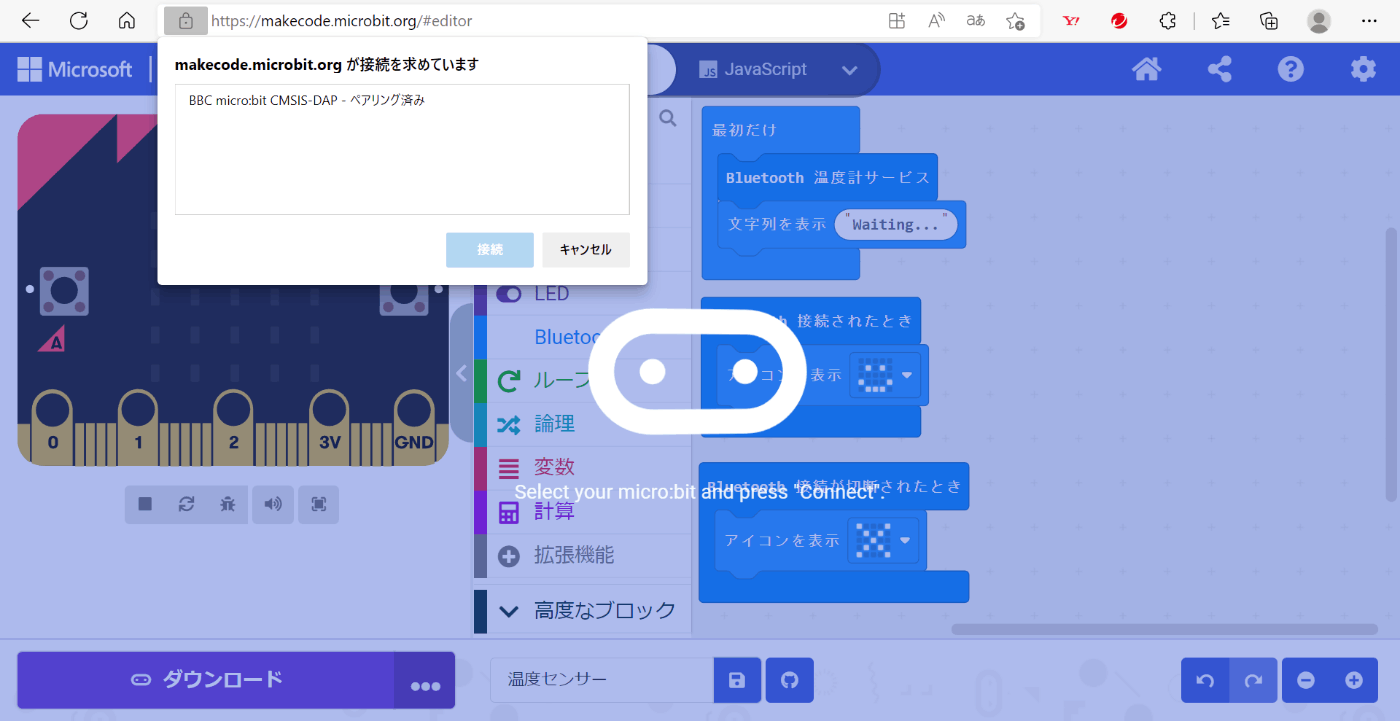Edit the "Waiting..." string value
The image size is (1400, 721).
point(896,225)
